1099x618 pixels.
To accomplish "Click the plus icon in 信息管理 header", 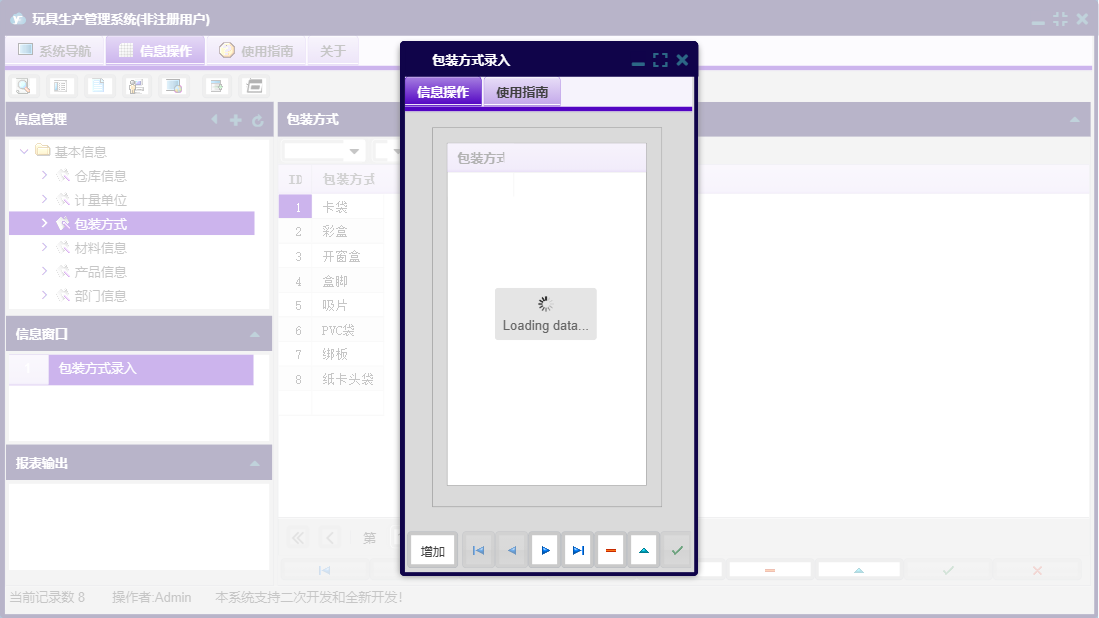I will point(236,121).
